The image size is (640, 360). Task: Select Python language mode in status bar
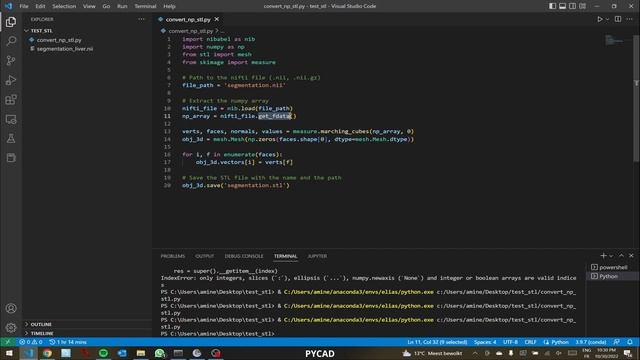pos(556,342)
